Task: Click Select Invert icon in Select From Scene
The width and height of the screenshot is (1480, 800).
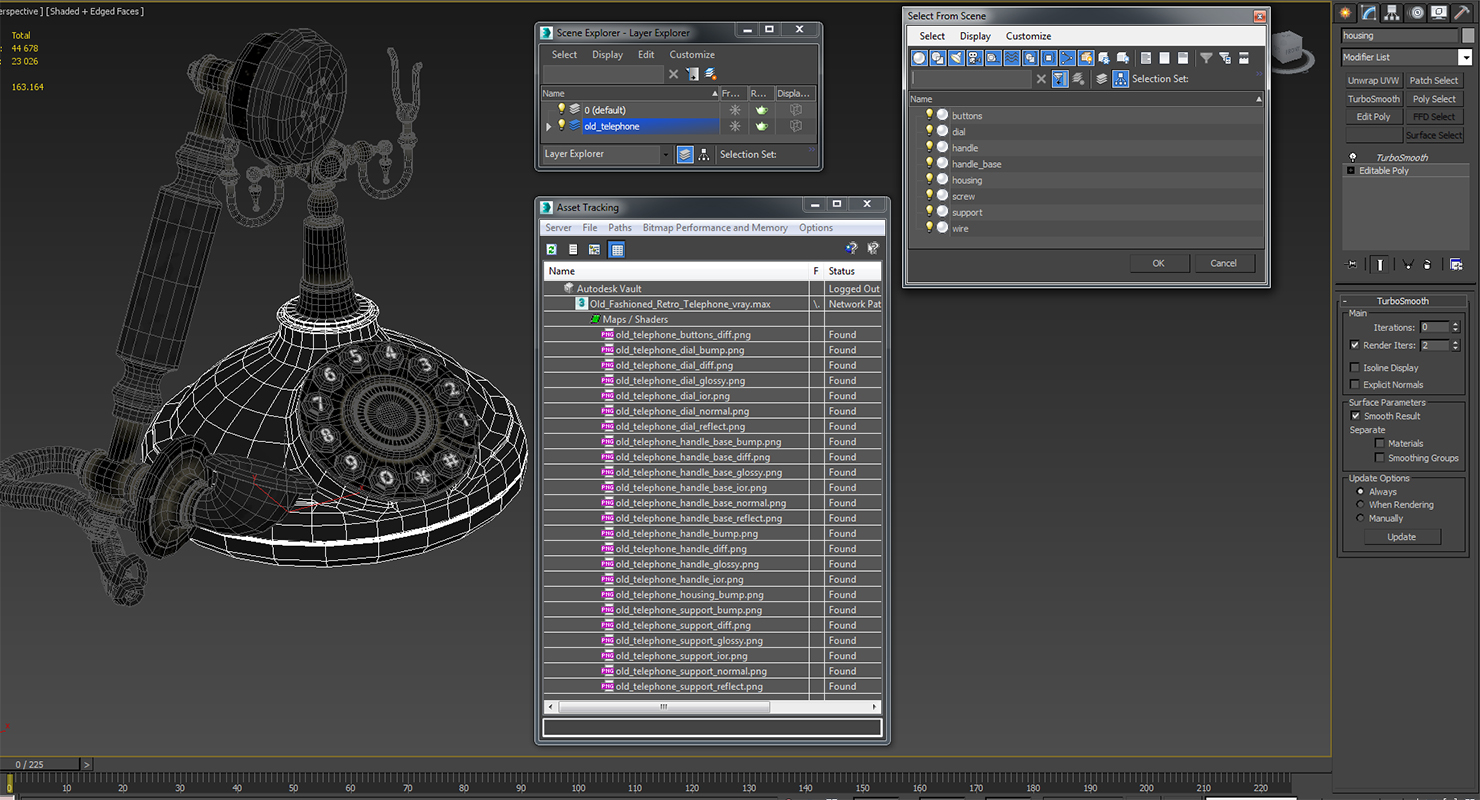Action: [1182, 58]
